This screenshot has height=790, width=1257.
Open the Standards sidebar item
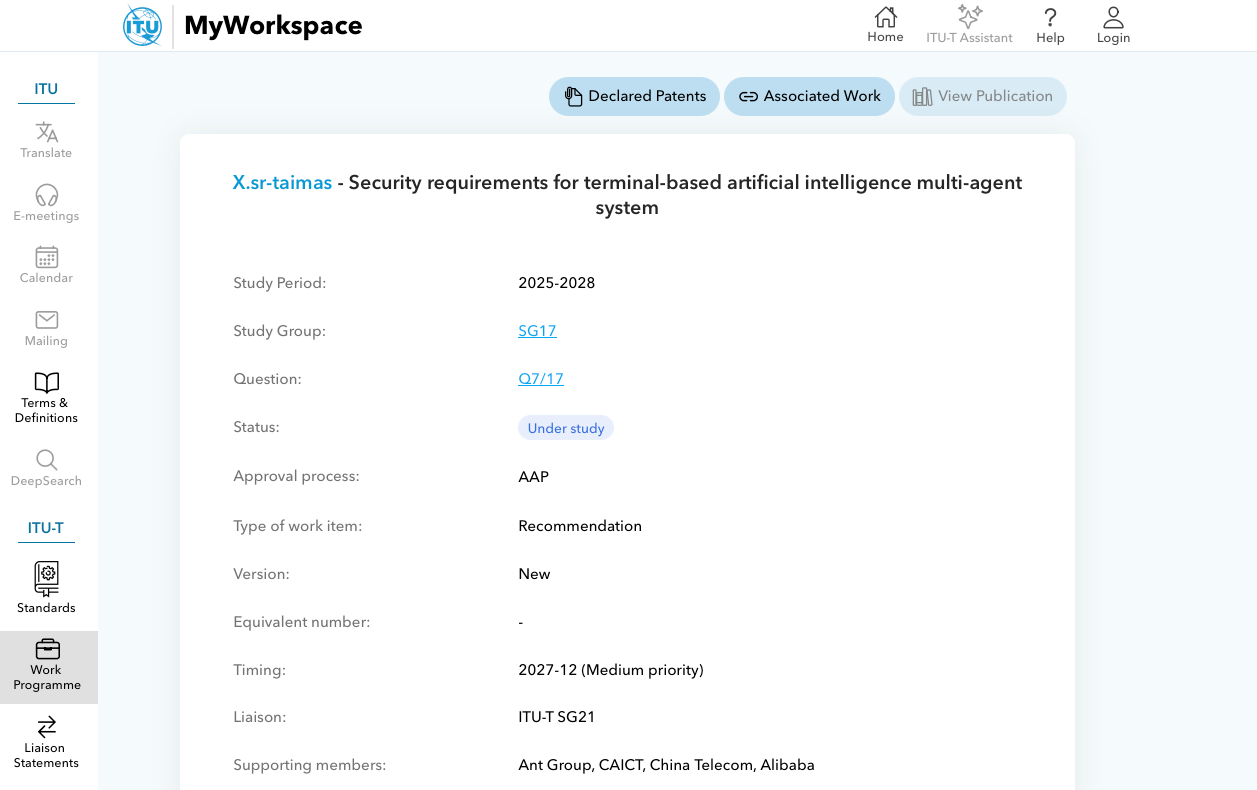coord(46,579)
